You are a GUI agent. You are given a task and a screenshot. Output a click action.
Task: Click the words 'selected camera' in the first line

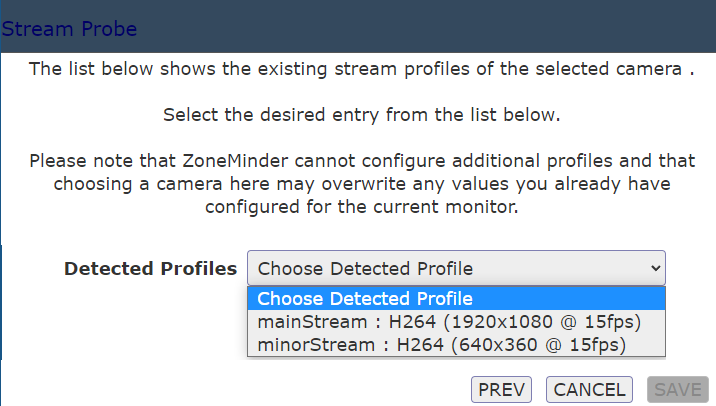(609, 69)
